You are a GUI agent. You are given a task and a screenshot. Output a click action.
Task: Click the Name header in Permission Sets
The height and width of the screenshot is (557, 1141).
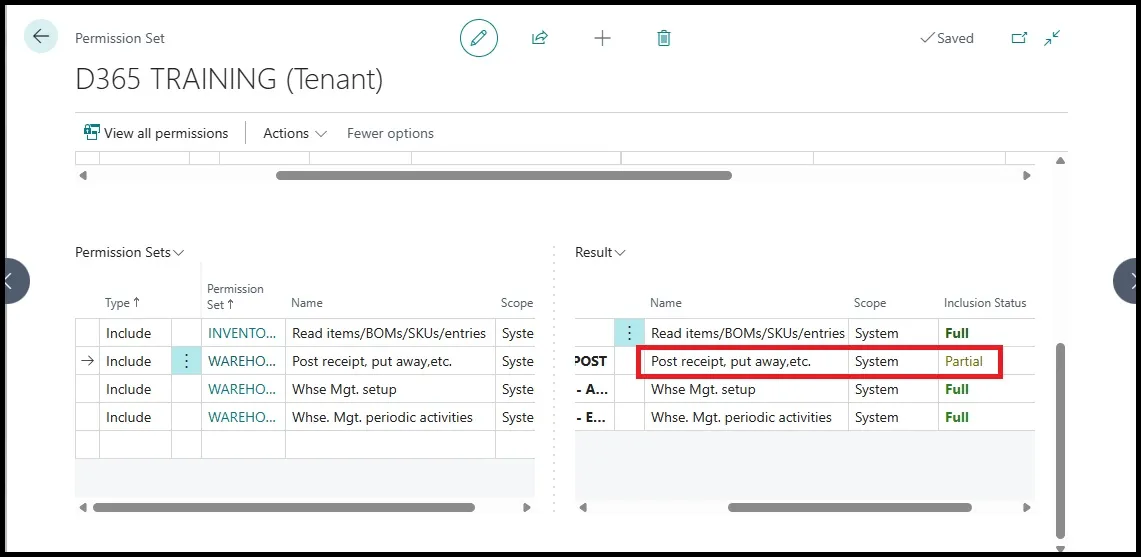[306, 303]
